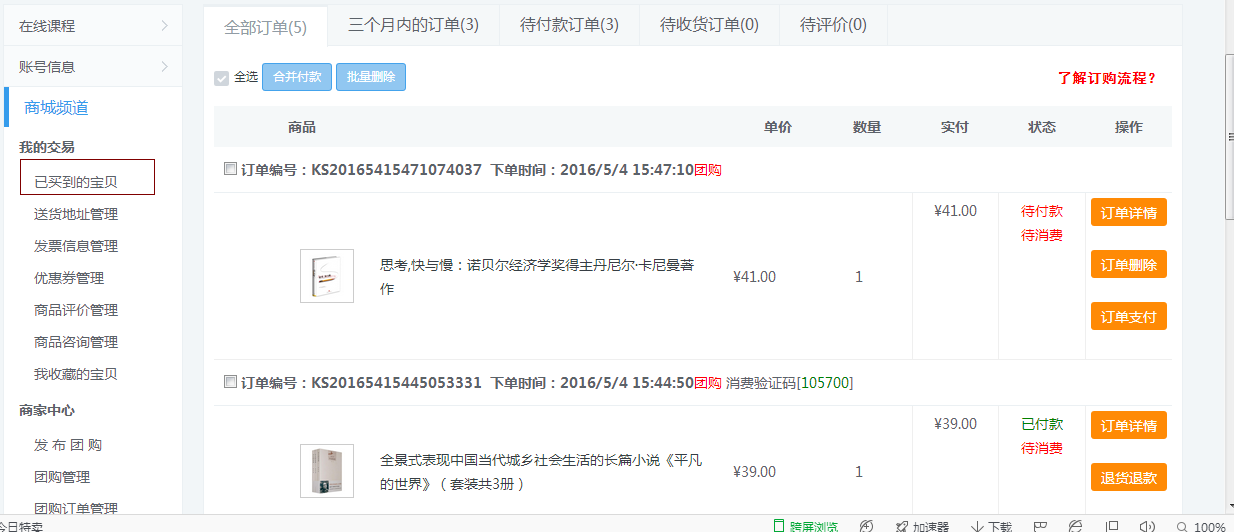The image size is (1234, 532).
Task: Click the 100% zoom magnifier icon
Action: [1183, 526]
